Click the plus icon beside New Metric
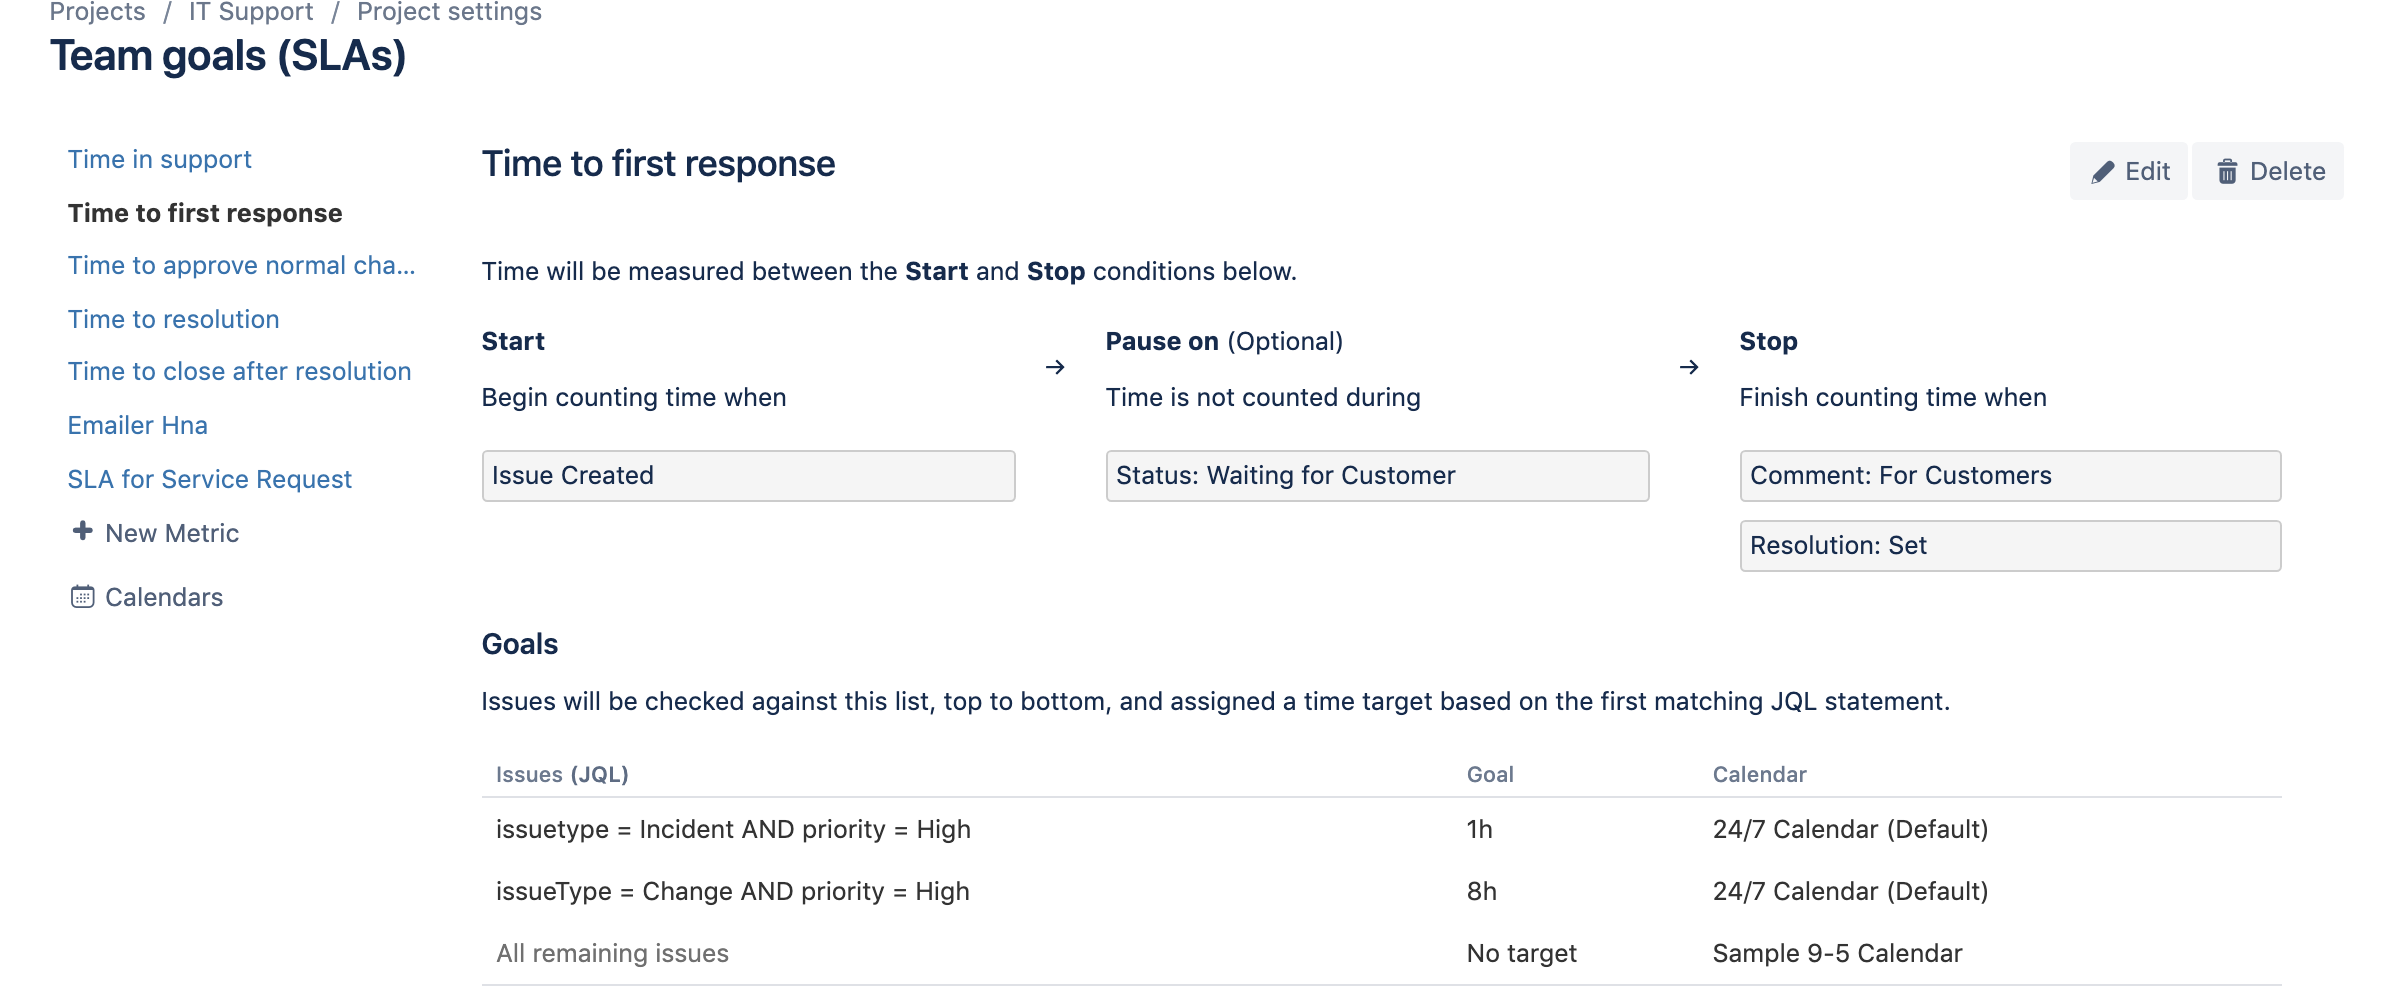The height and width of the screenshot is (1000, 2392). 83,531
